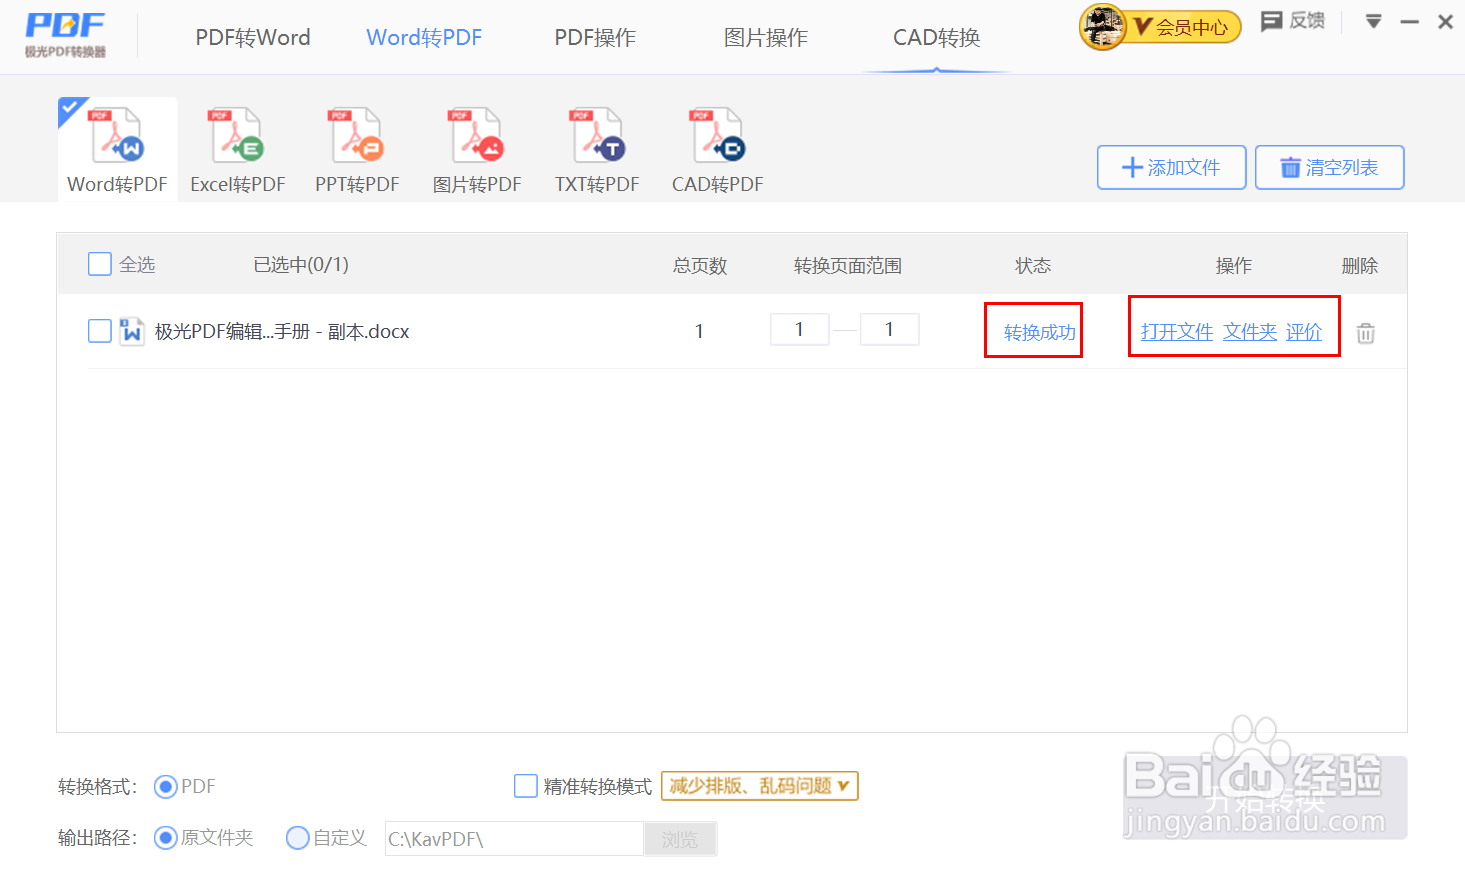Image resolution: width=1465 pixels, height=872 pixels.
Task: Select 原文件夹 output path radio
Action: coord(166,838)
